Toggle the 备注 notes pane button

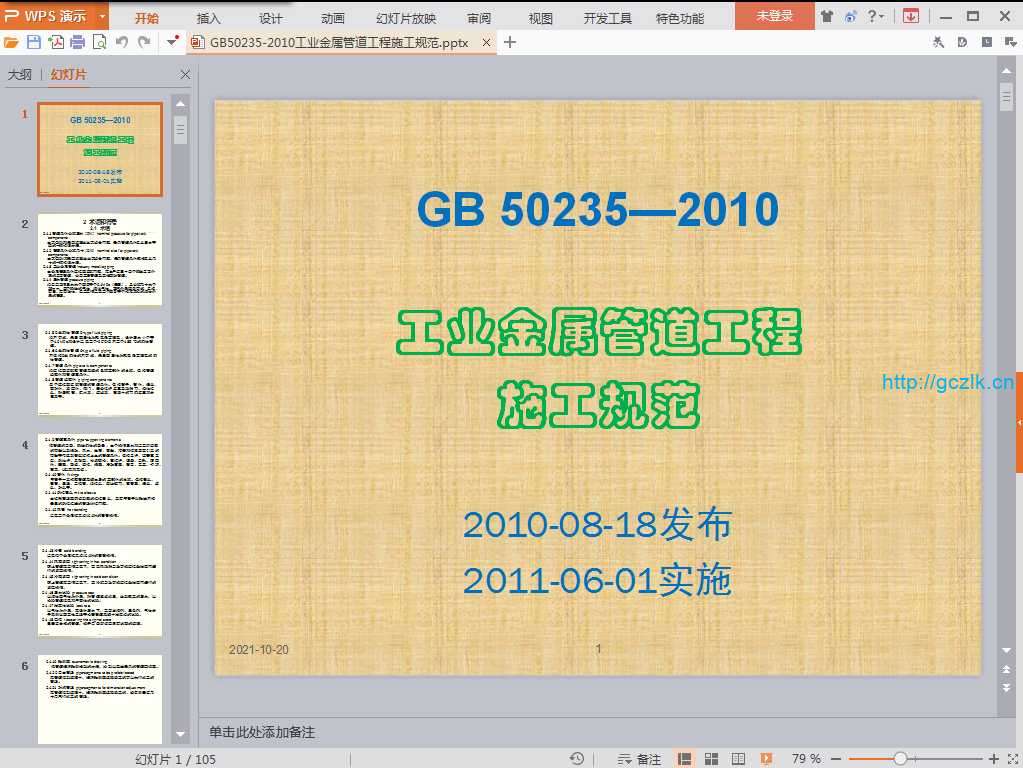point(640,759)
